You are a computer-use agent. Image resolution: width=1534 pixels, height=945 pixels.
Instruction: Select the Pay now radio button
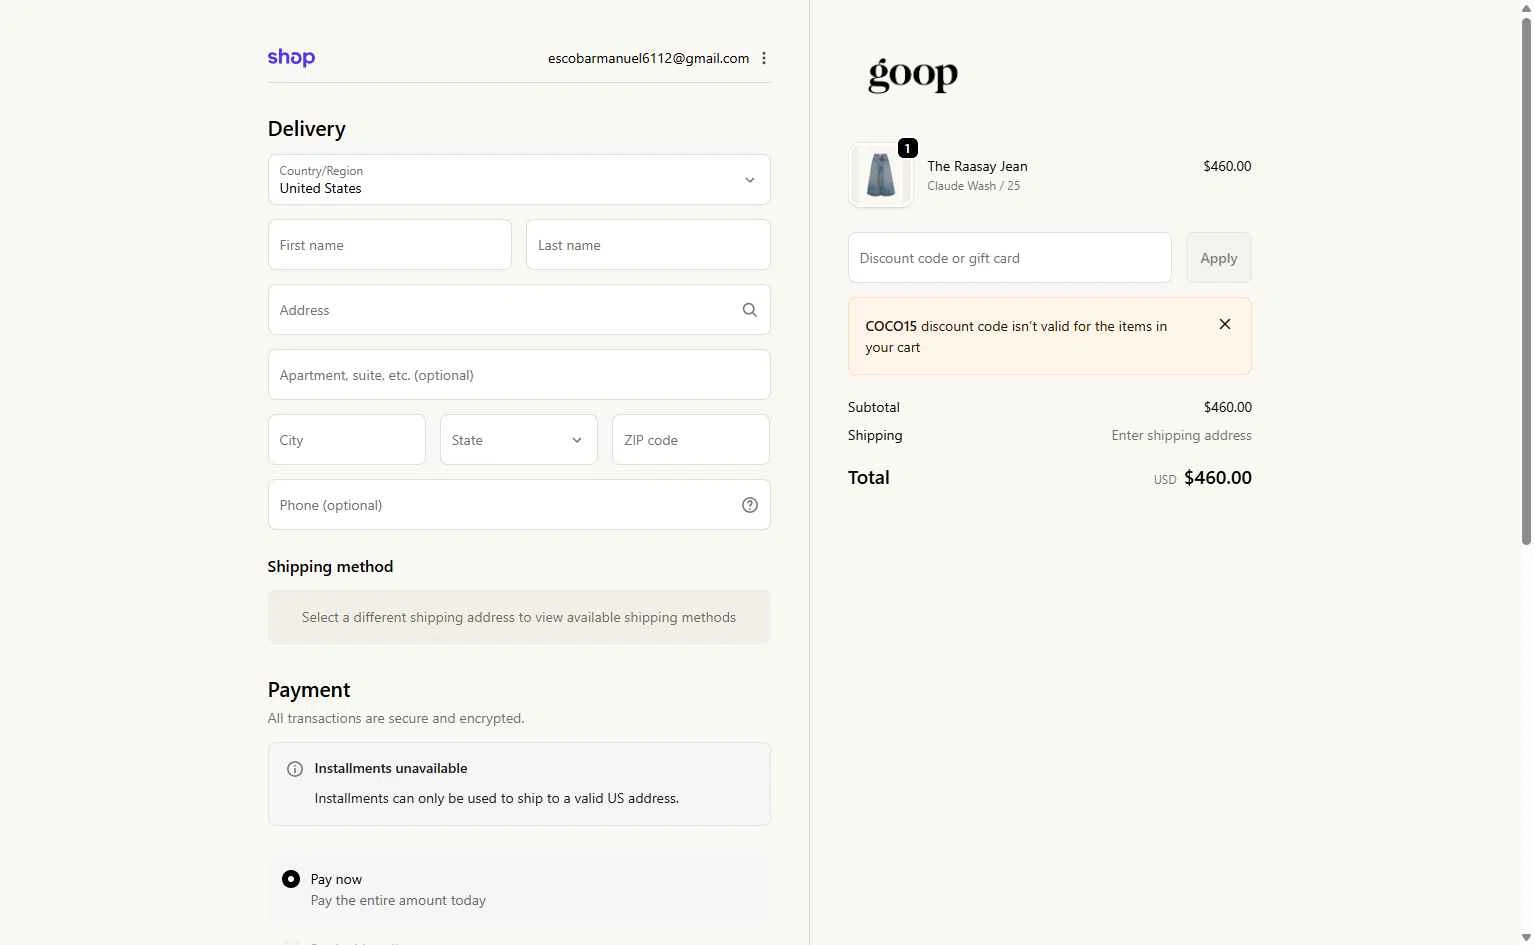point(291,879)
